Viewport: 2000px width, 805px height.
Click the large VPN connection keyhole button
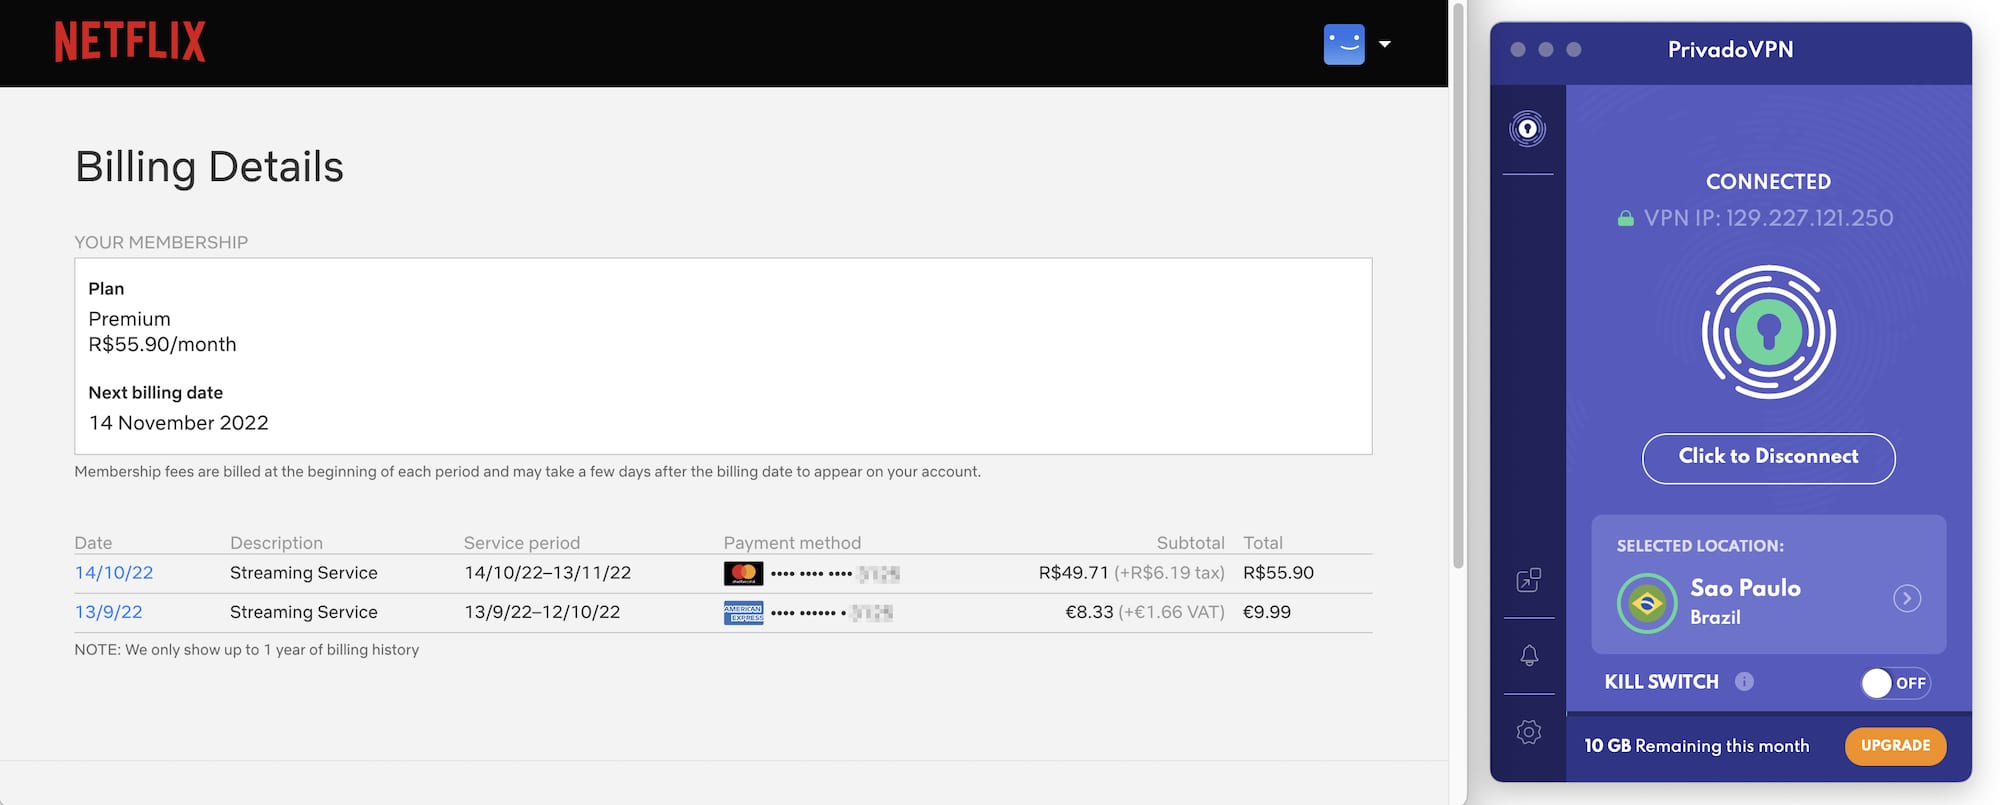point(1768,332)
